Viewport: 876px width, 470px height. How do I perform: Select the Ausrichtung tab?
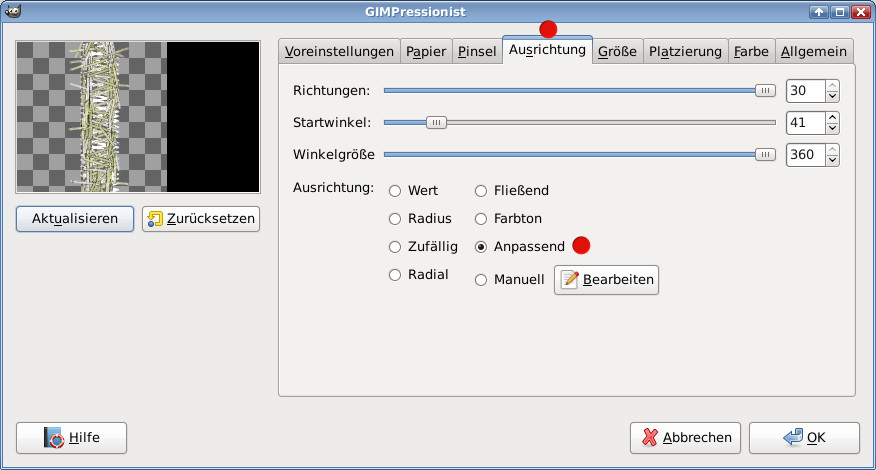pyautogui.click(x=548, y=50)
